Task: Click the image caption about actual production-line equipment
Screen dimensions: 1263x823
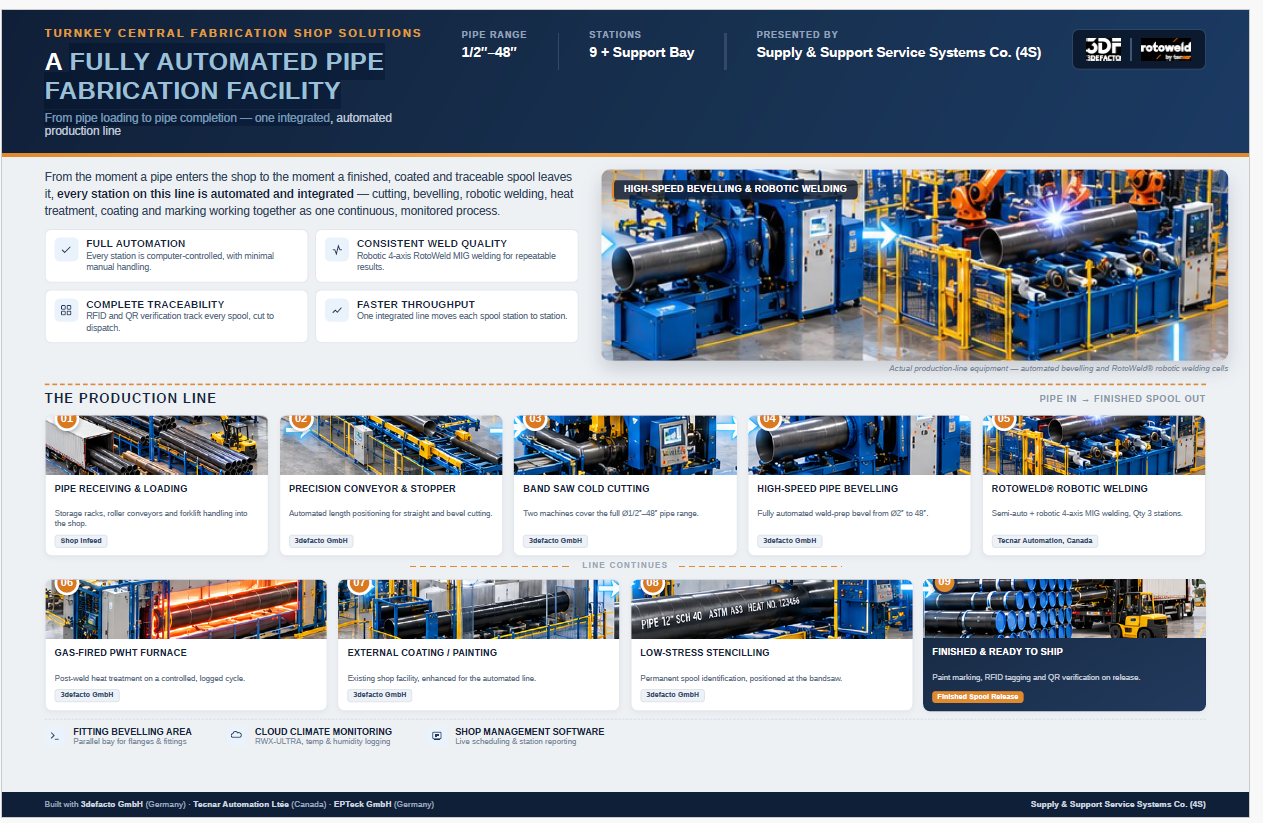Action: coord(1058,368)
